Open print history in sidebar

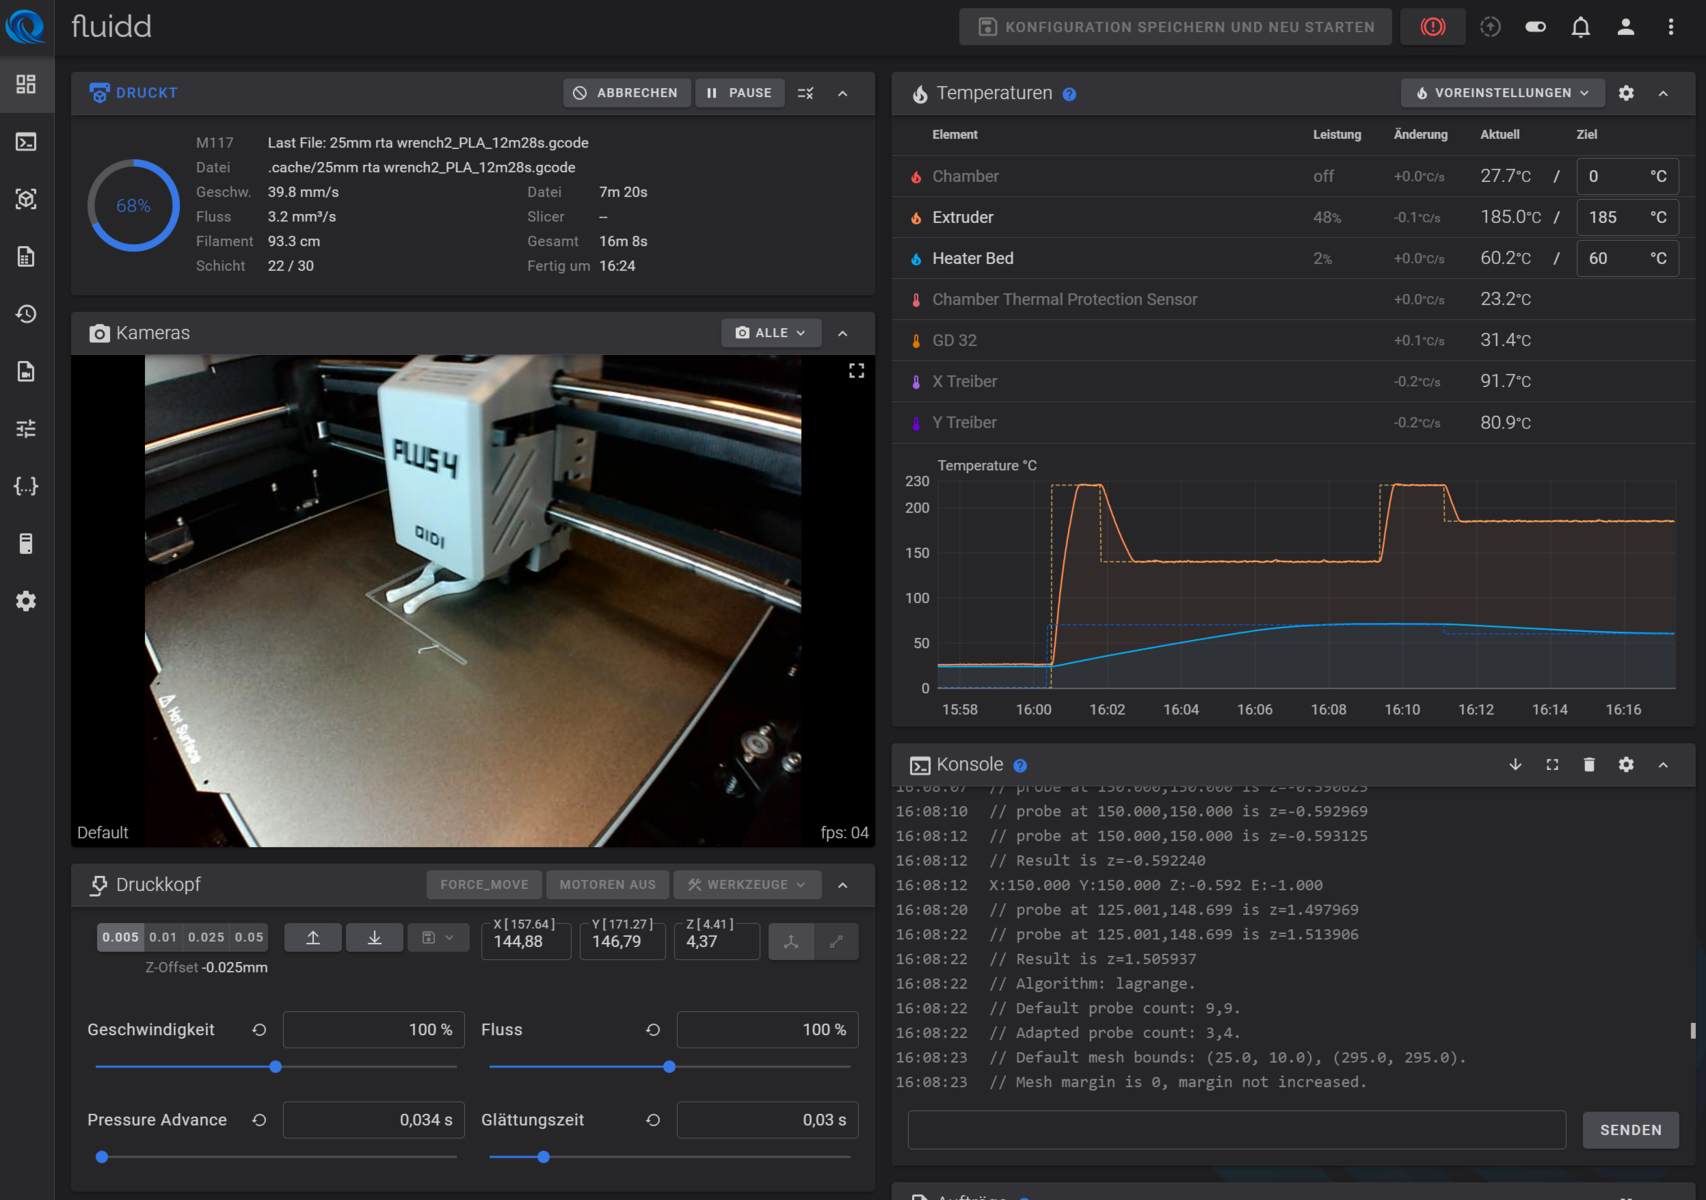click(26, 314)
